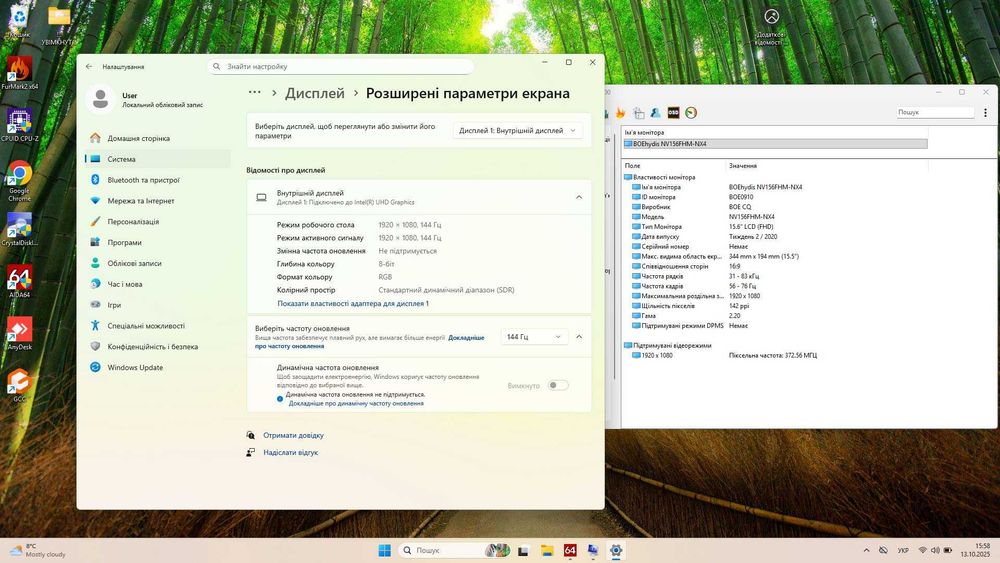Open Home page in Settings sidebar
Viewport: 1000px width, 563px height.
point(157,138)
